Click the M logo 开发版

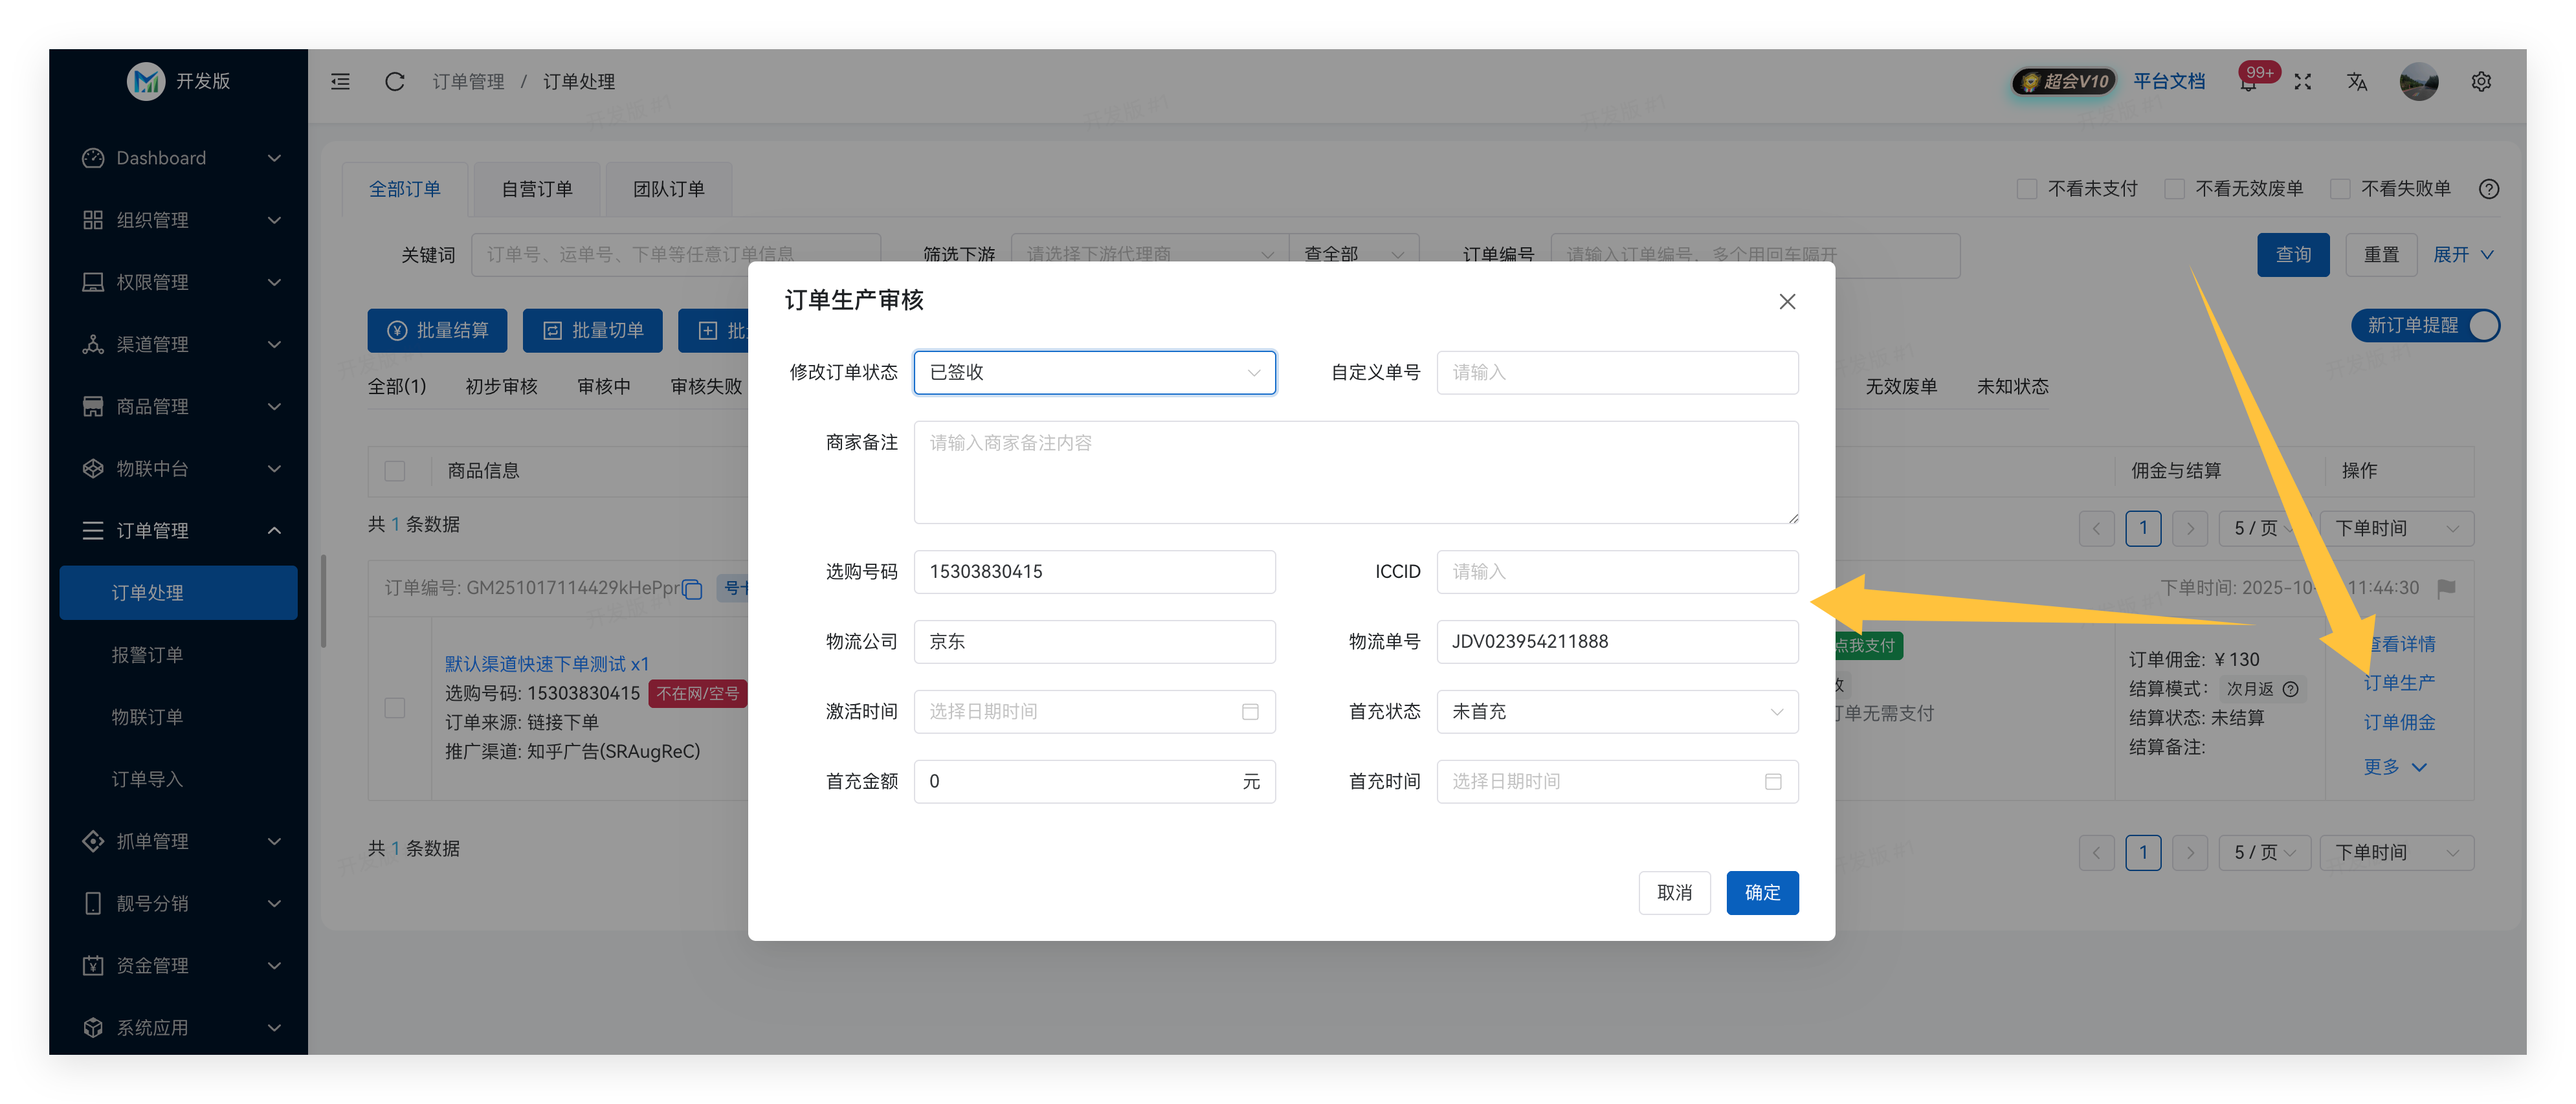179,81
